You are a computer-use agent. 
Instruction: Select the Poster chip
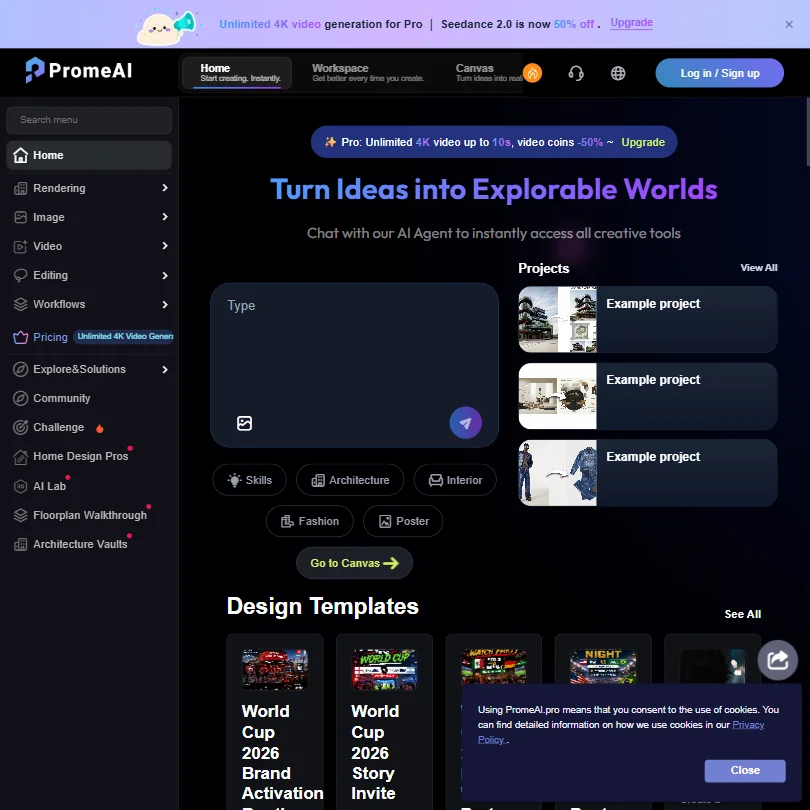click(x=403, y=521)
